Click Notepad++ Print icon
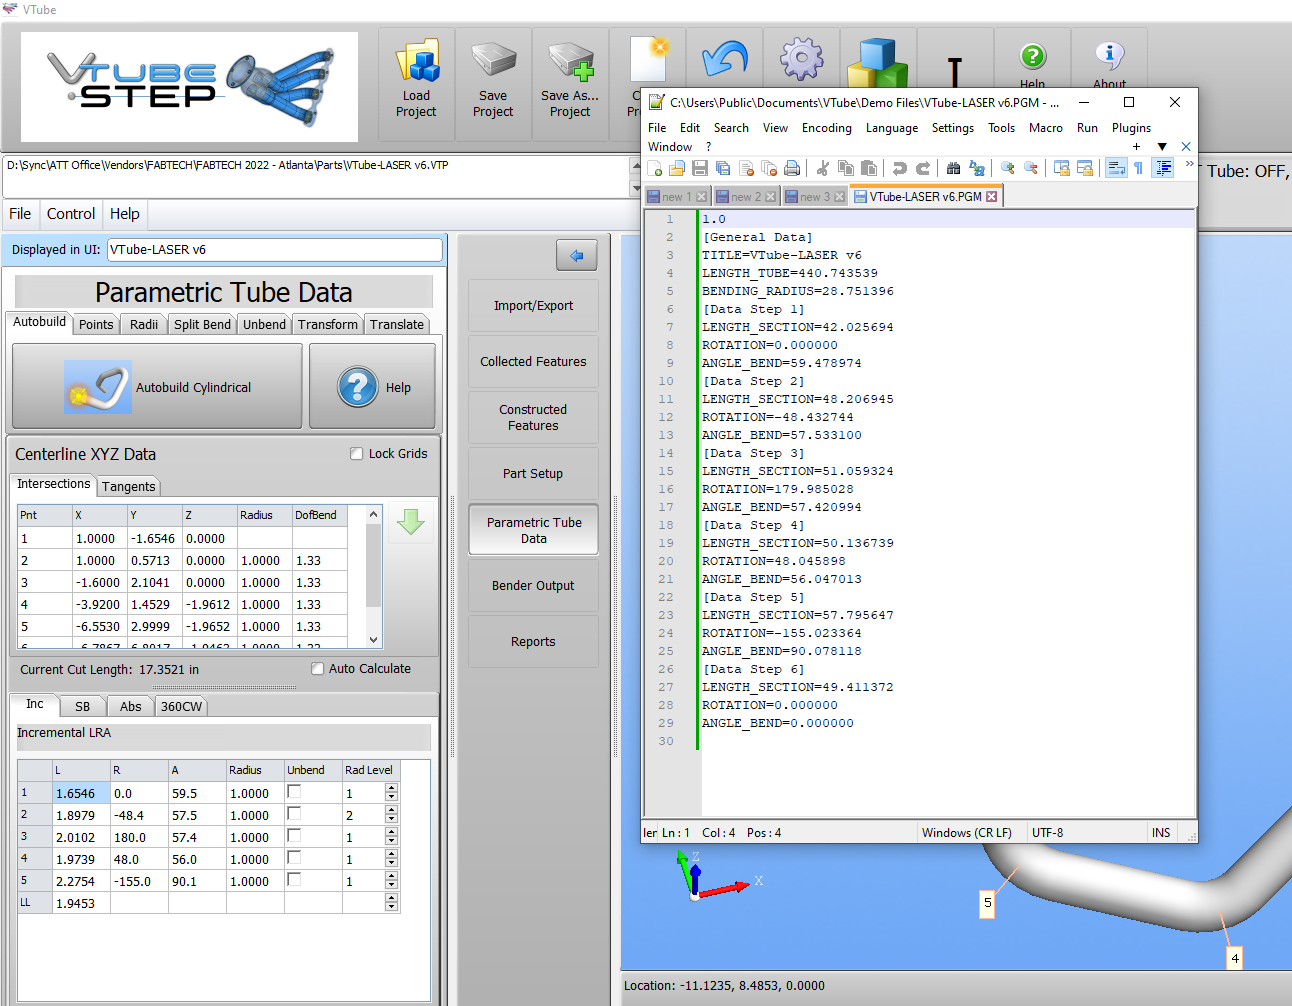The height and width of the screenshot is (1006, 1292). point(792,168)
